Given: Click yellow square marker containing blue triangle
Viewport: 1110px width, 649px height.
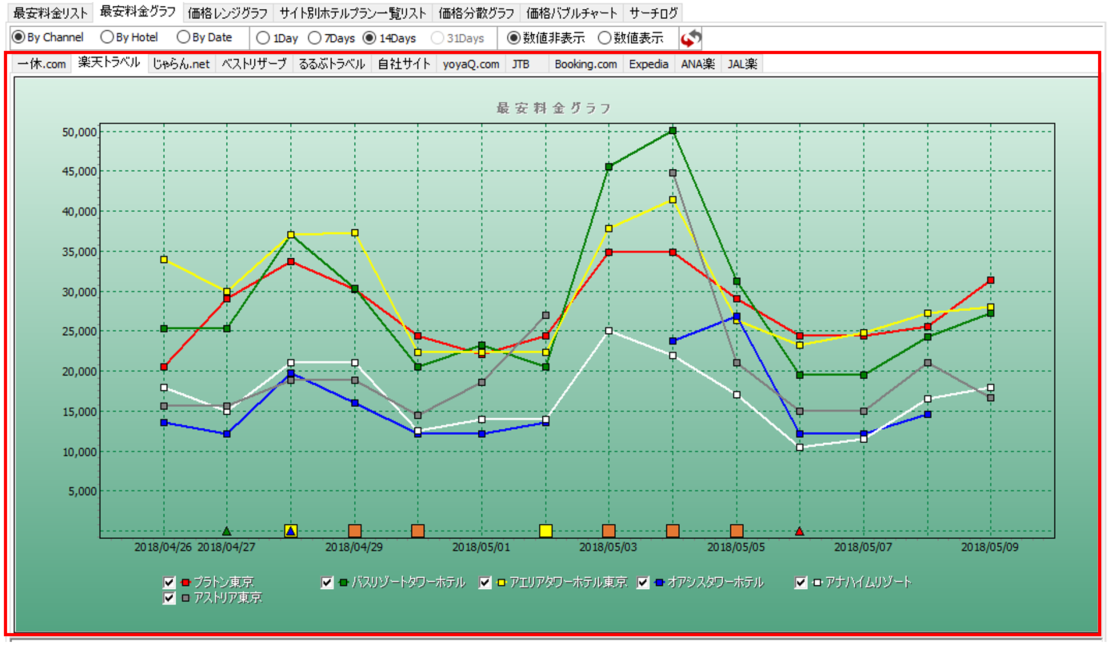Looking at the screenshot, I should pyautogui.click(x=291, y=531).
